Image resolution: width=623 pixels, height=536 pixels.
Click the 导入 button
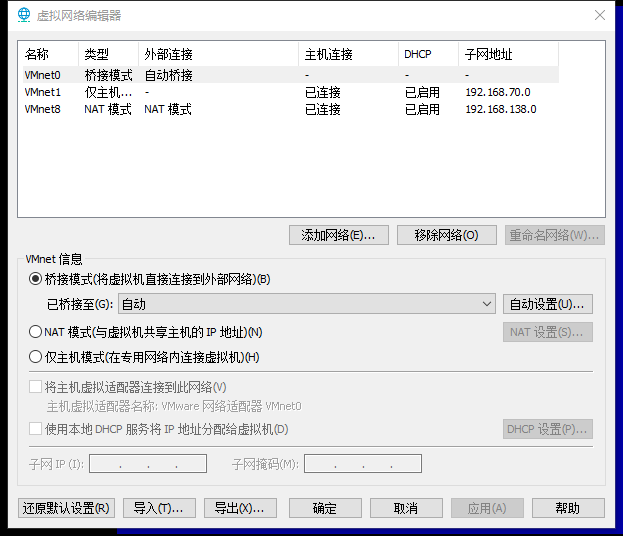[x=159, y=508]
